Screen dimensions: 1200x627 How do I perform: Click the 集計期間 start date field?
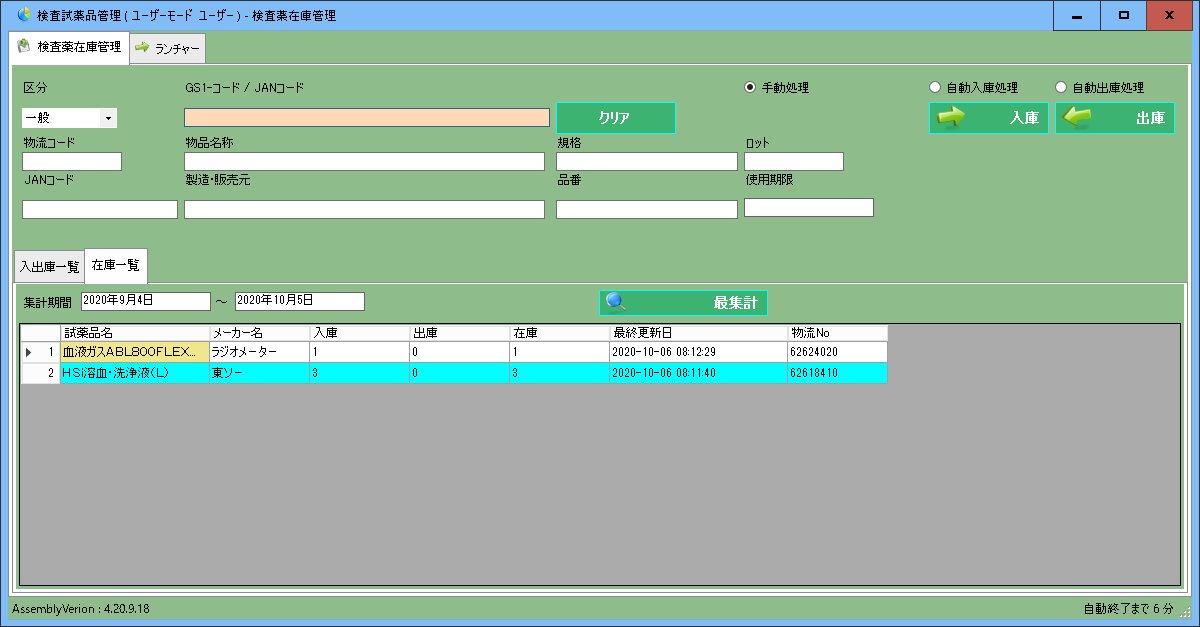[145, 300]
